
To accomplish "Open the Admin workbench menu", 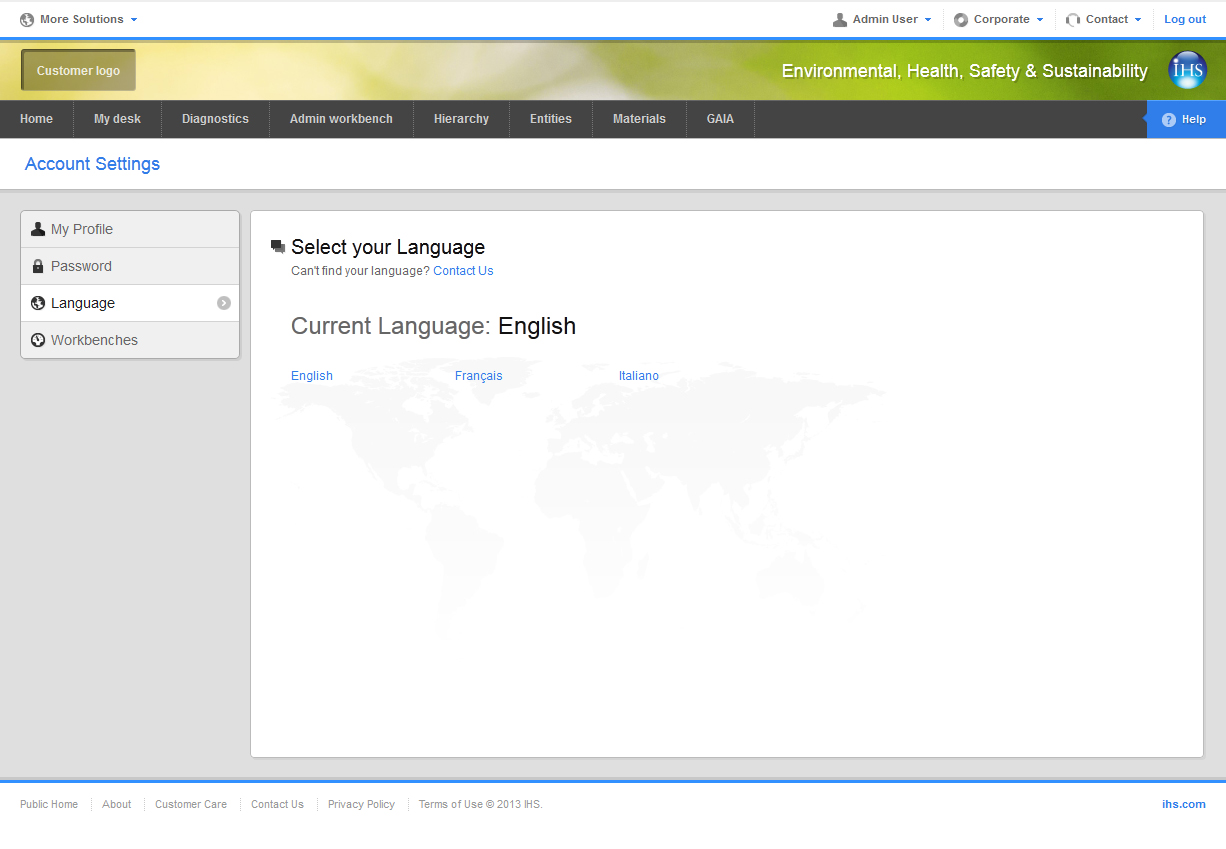I will [x=341, y=119].
